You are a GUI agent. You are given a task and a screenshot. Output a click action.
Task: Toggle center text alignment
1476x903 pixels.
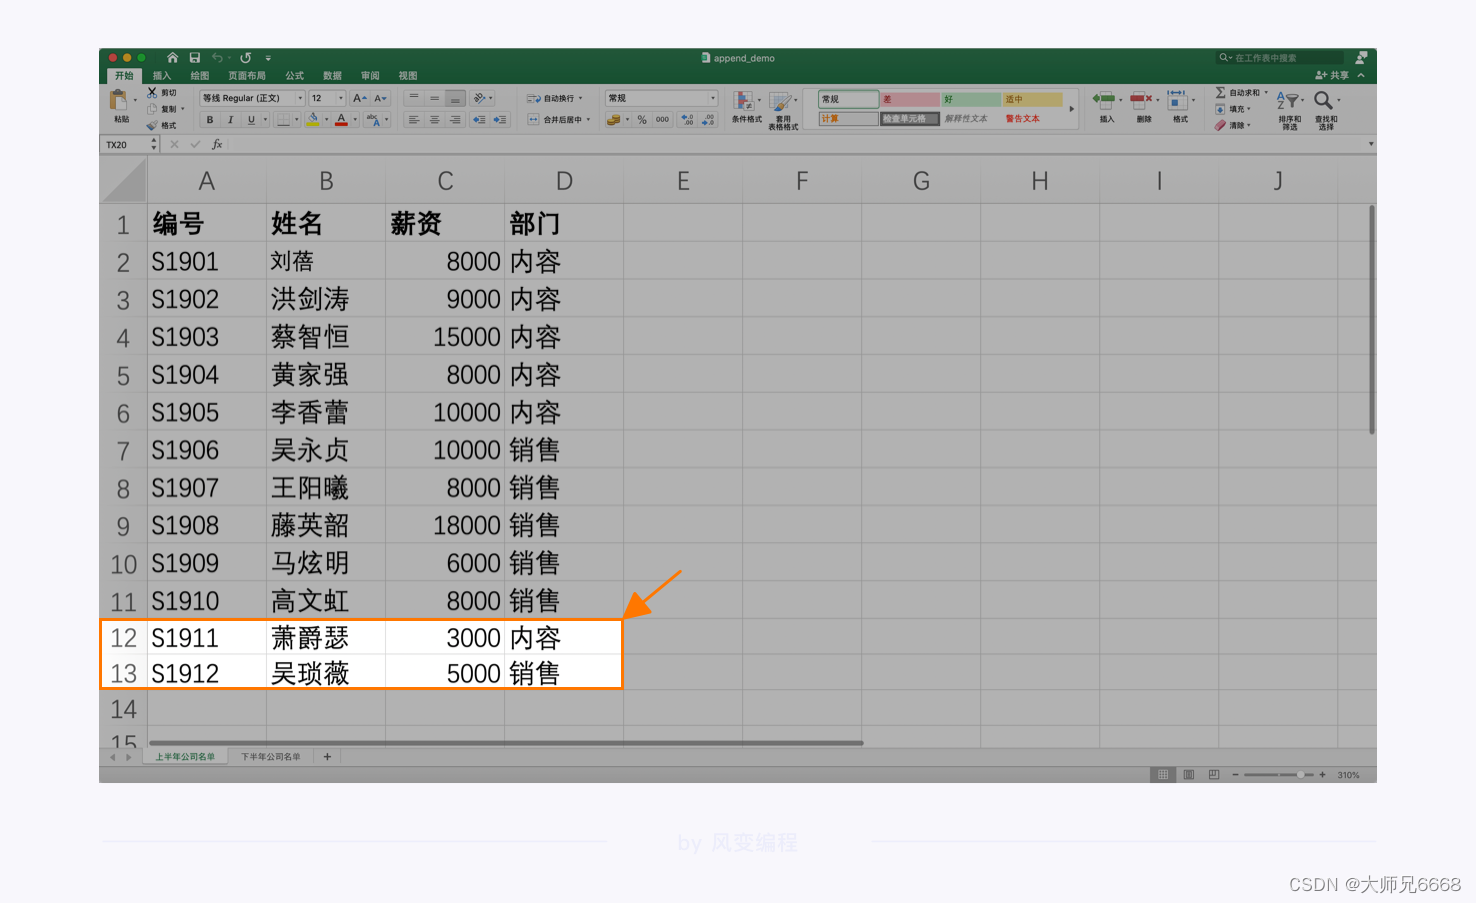pos(434,120)
